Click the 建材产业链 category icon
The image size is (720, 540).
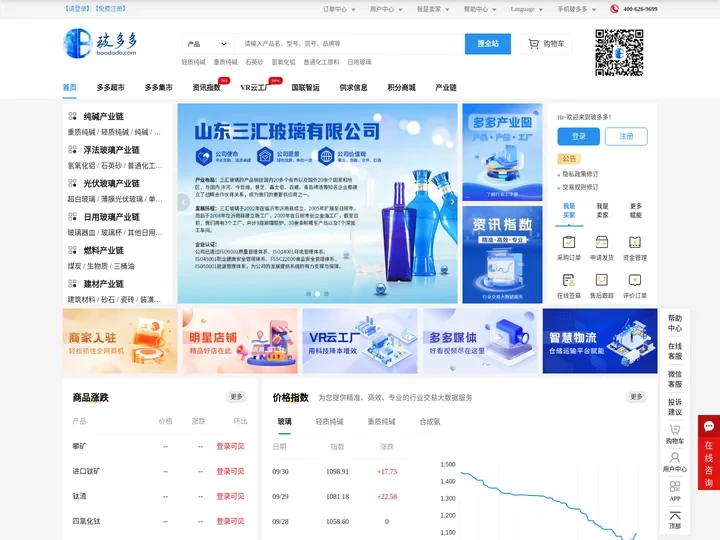click(x=72, y=284)
